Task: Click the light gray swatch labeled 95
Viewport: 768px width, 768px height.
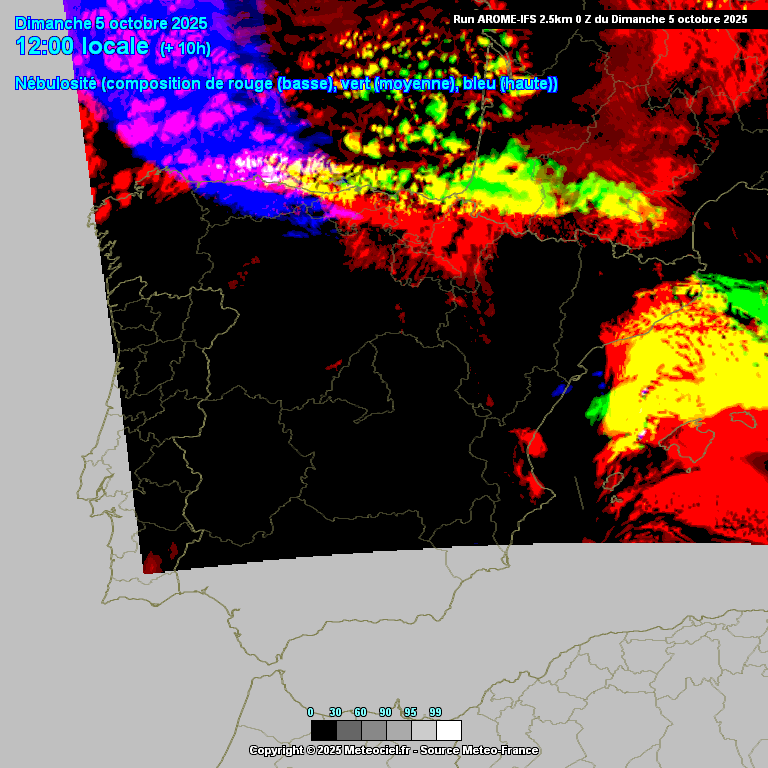Action: (423, 730)
